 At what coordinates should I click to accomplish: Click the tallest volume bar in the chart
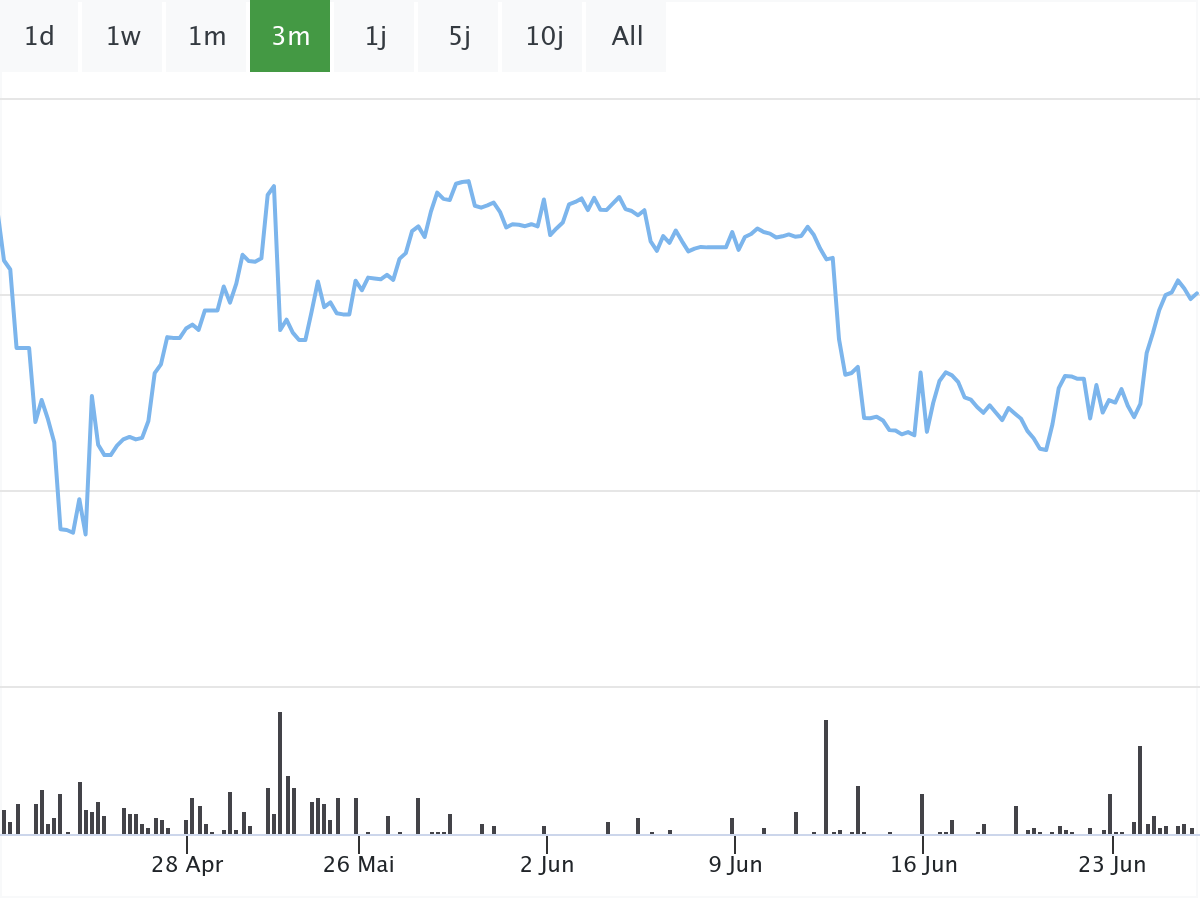280,772
